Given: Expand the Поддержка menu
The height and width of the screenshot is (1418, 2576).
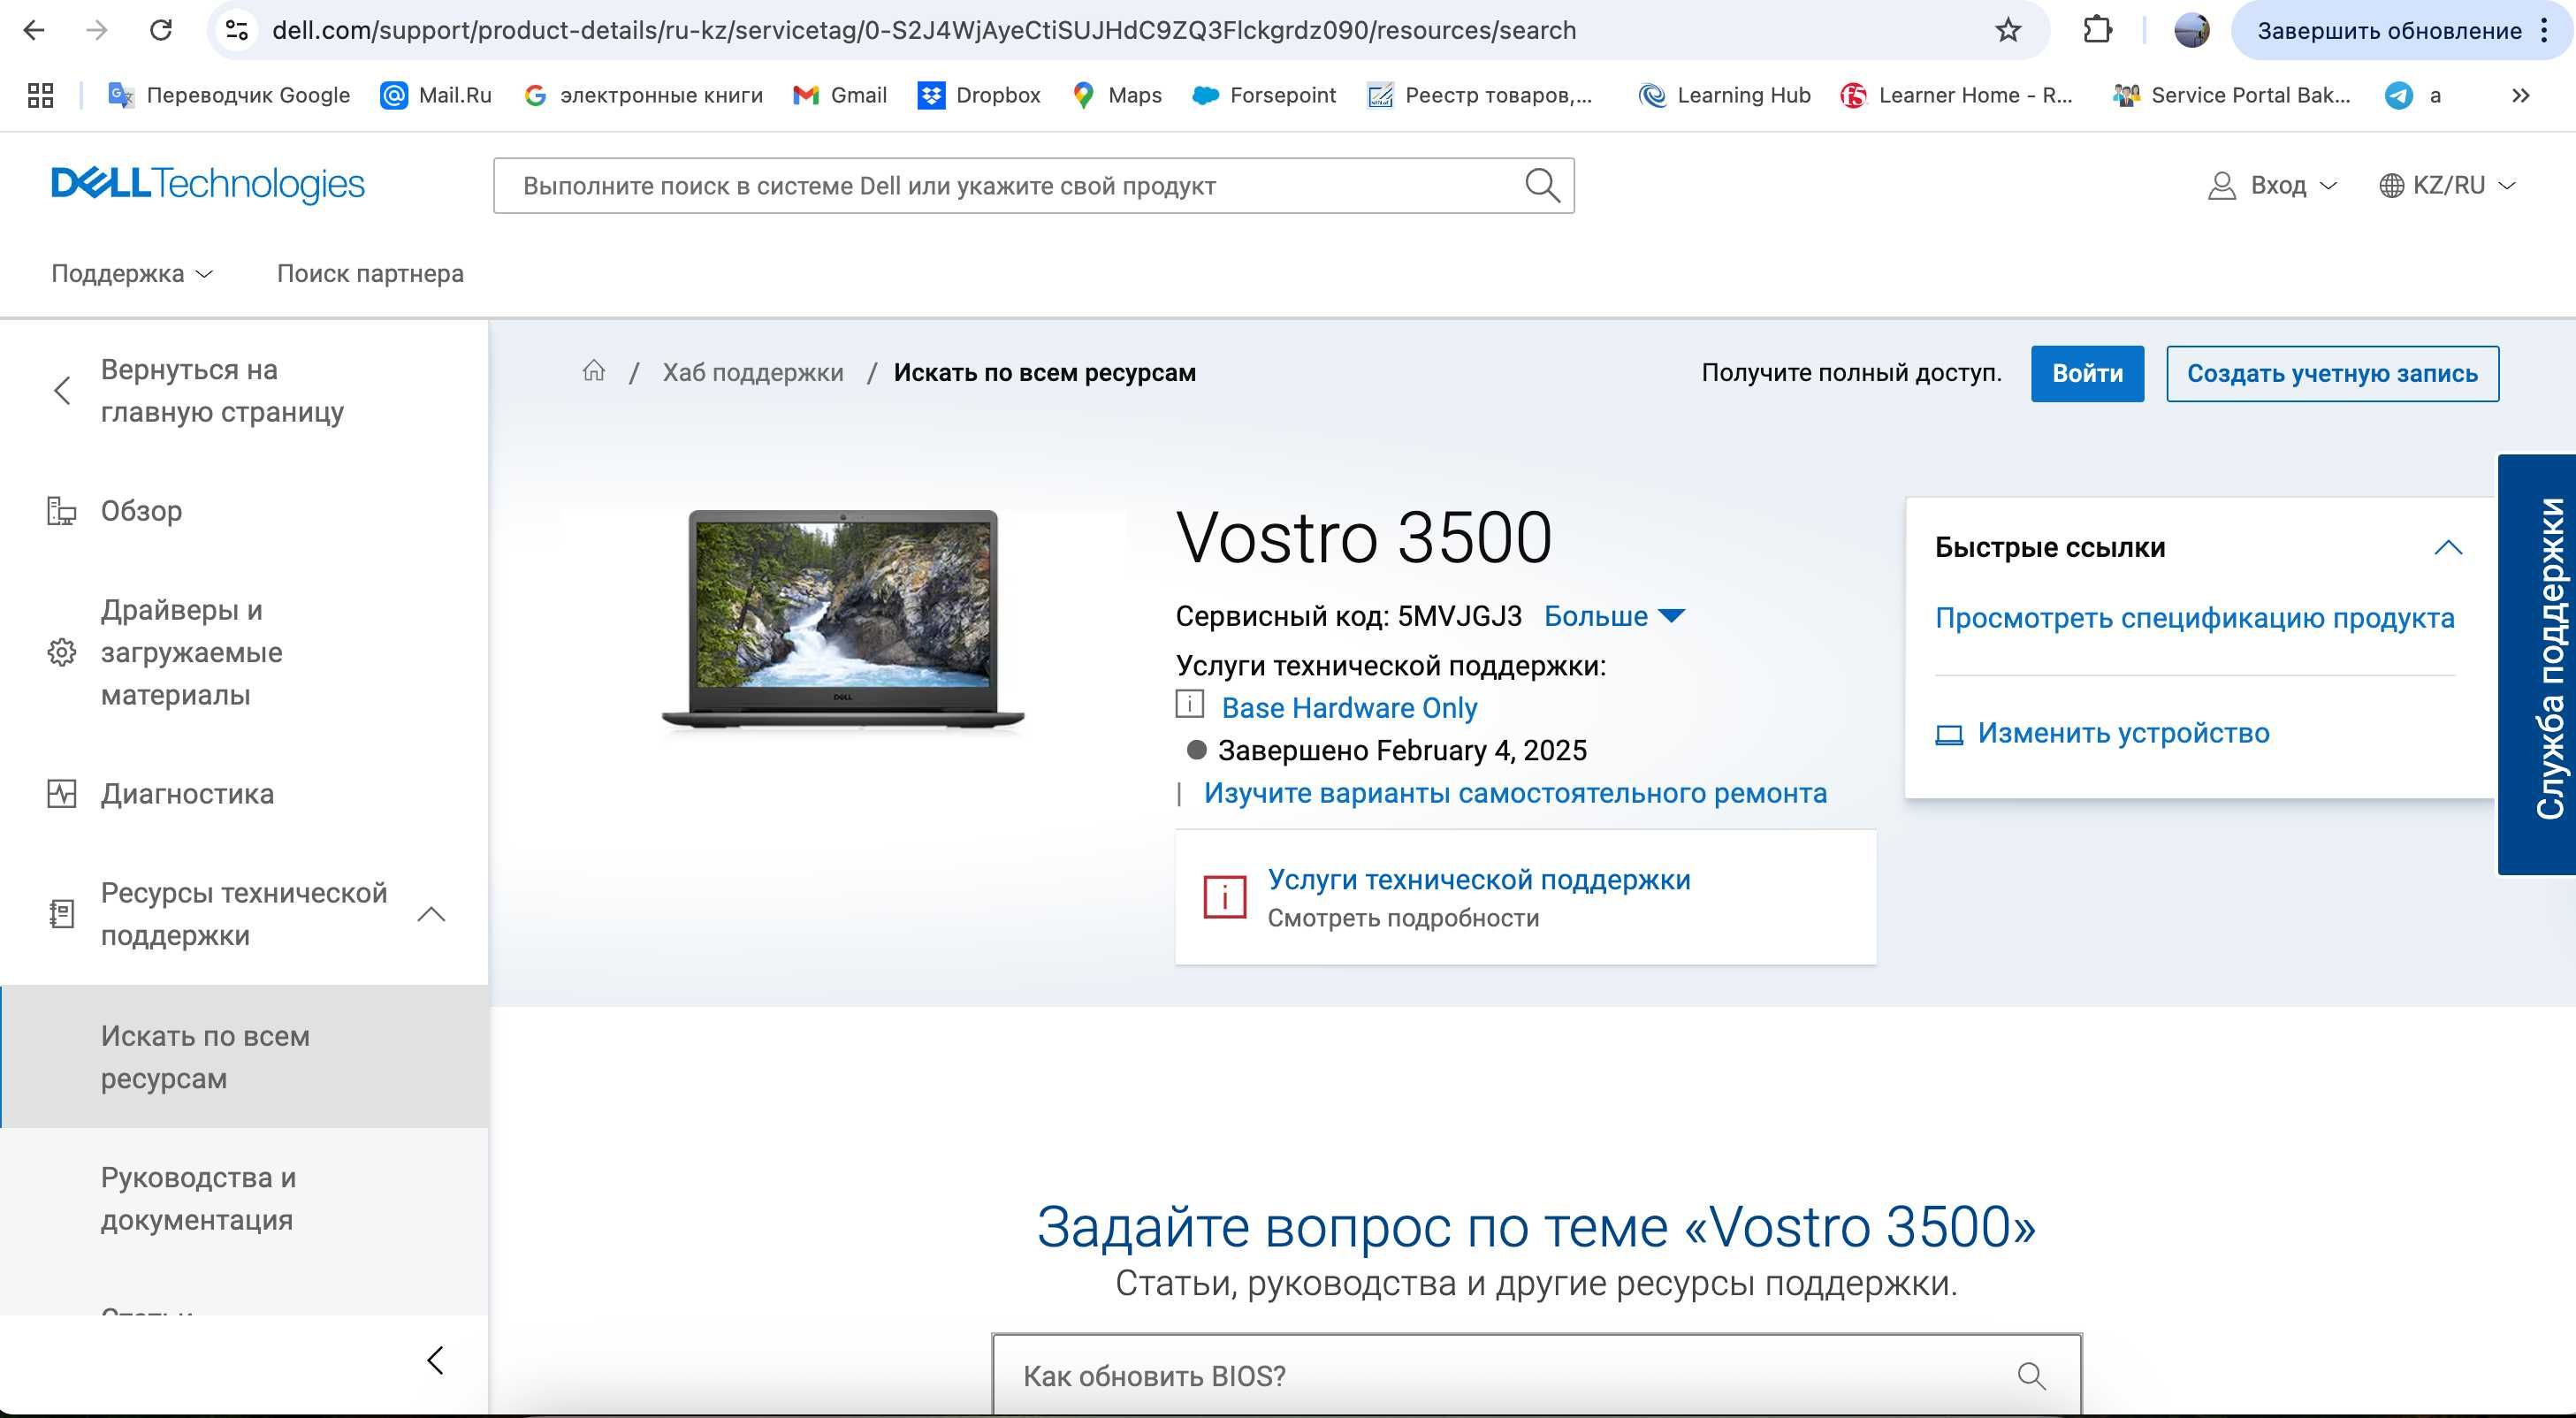Looking at the screenshot, I should (132, 273).
